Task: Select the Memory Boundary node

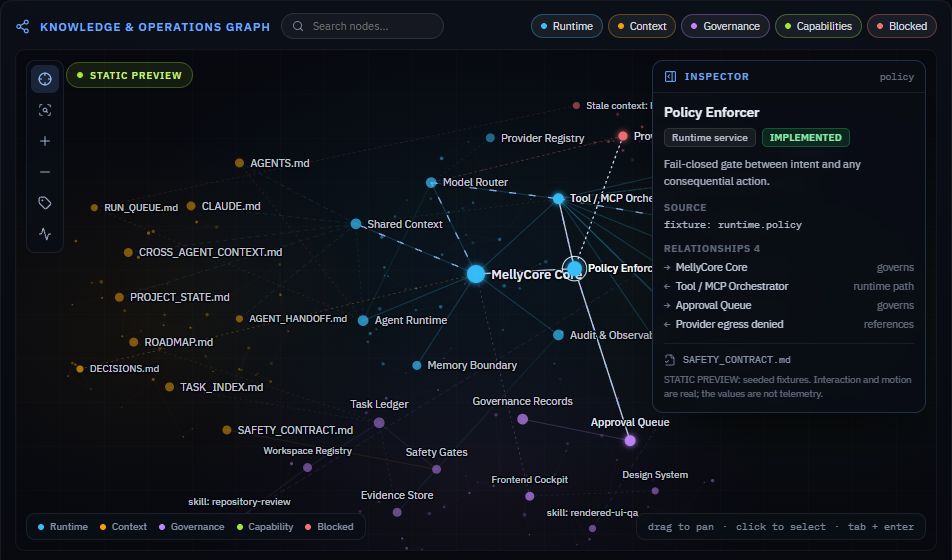Action: (416, 366)
